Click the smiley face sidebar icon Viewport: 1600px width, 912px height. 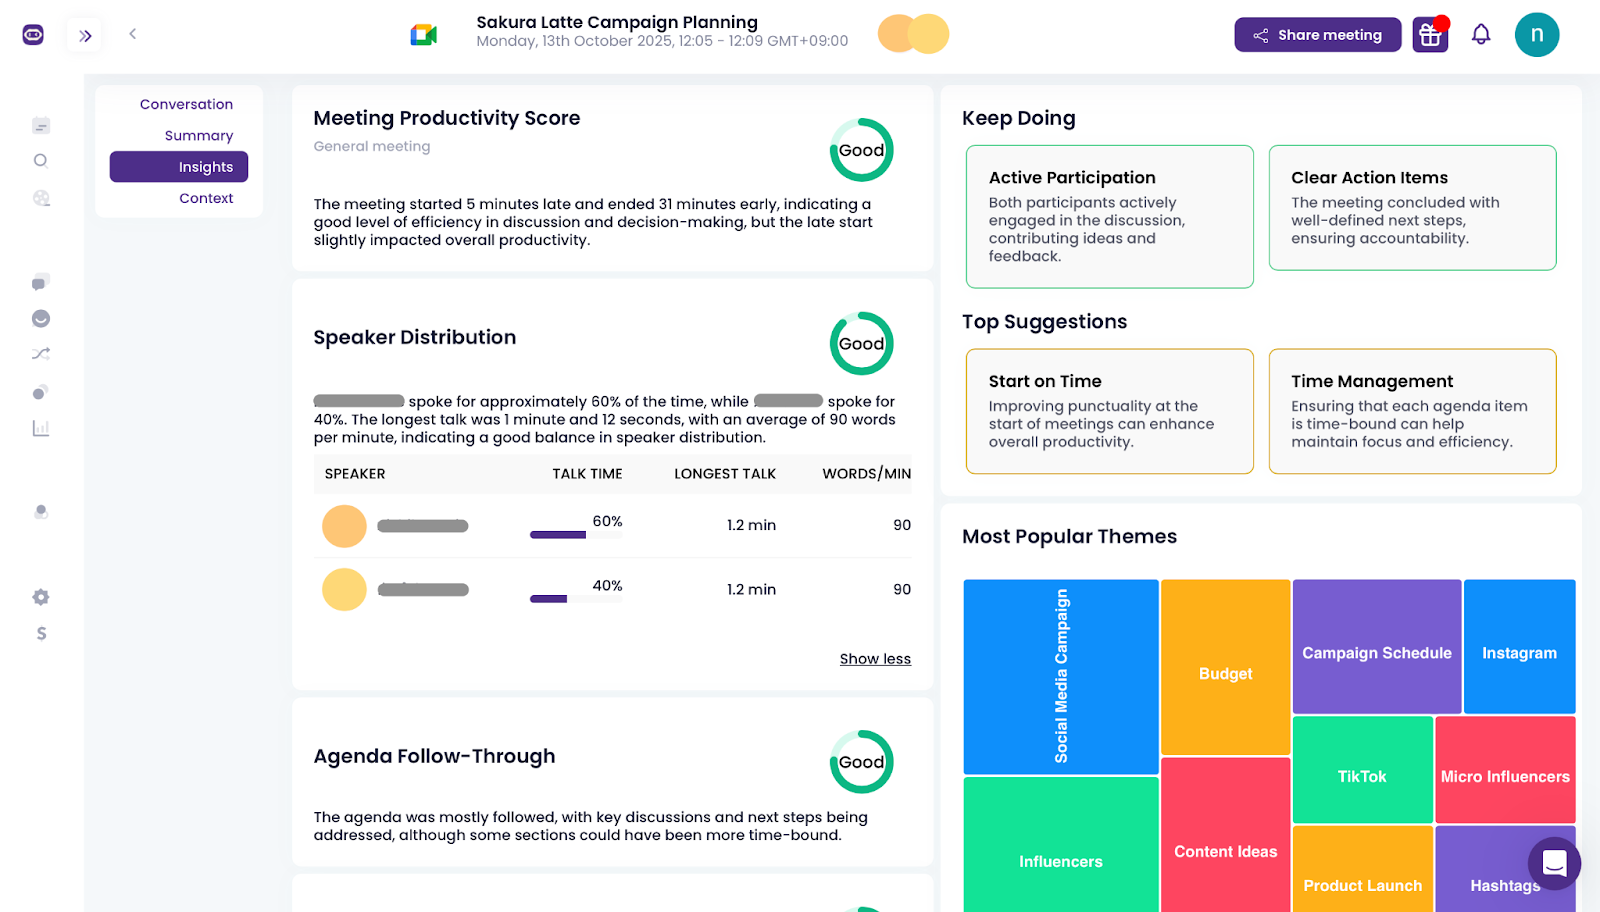(x=41, y=318)
